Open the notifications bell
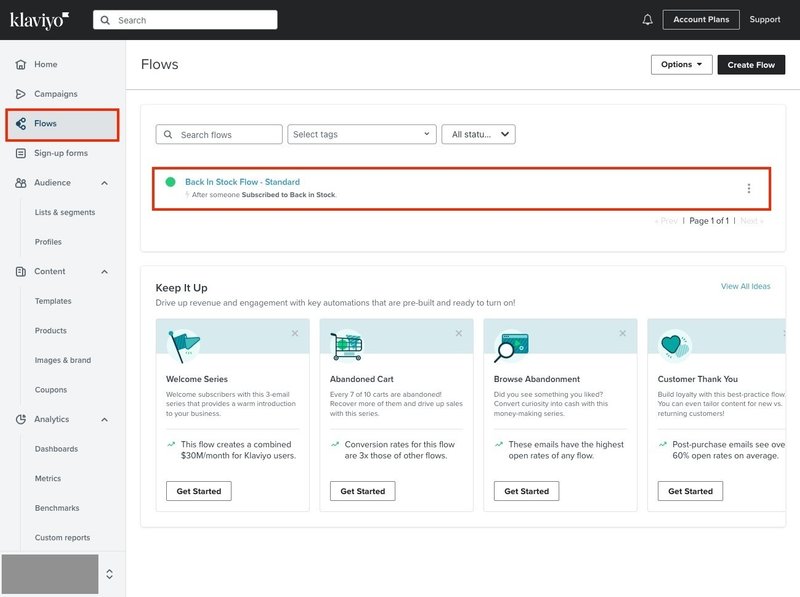Screen dimensions: 800x597 point(647,20)
